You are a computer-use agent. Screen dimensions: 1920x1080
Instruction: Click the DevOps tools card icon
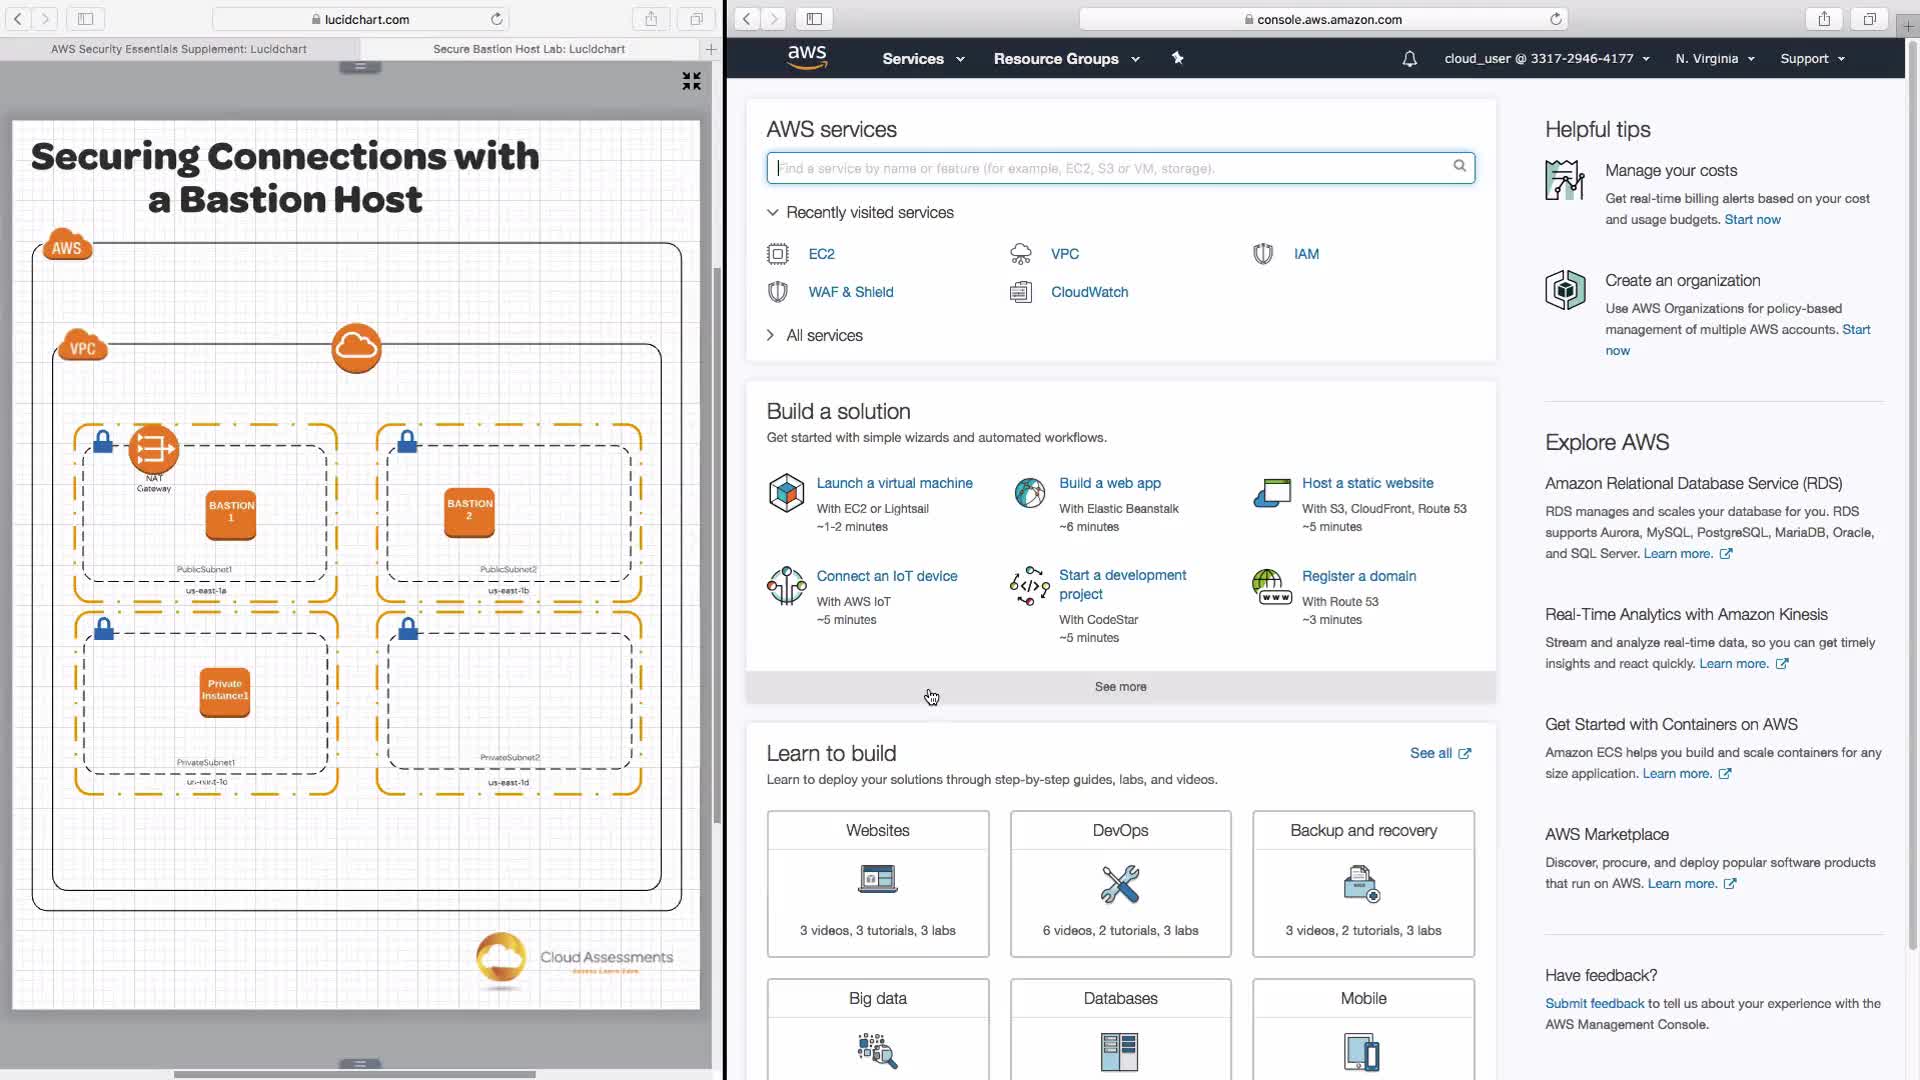[x=1120, y=884]
